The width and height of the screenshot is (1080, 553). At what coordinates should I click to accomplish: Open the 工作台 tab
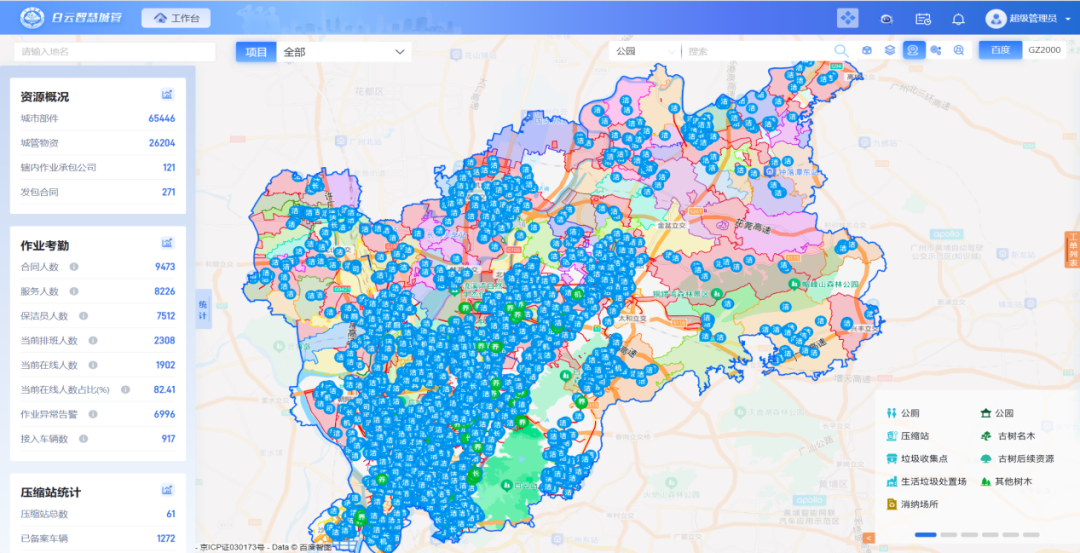pos(175,19)
